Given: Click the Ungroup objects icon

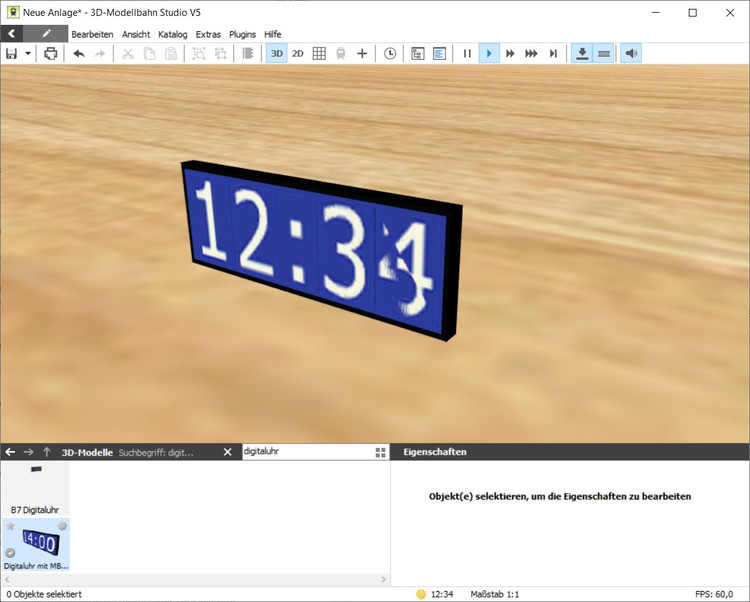Looking at the screenshot, I should pos(221,54).
